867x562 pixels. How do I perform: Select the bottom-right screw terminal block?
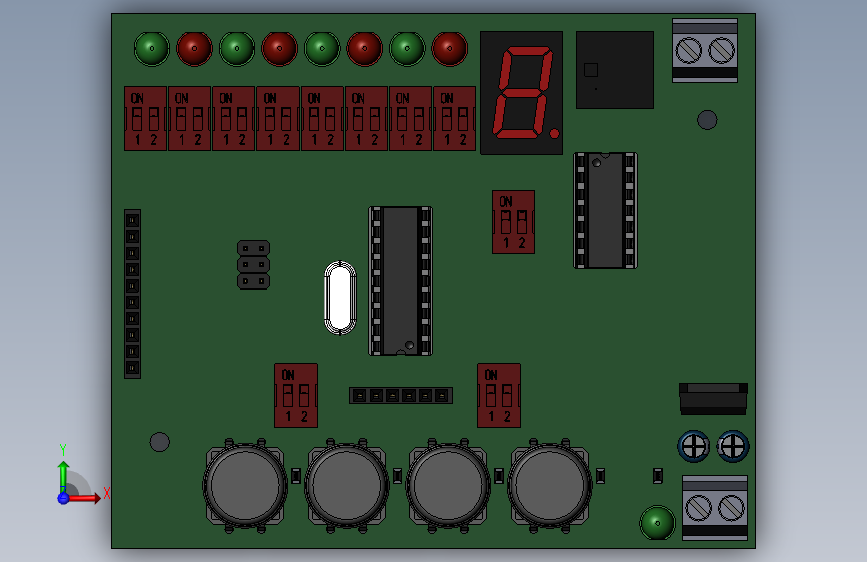click(x=715, y=508)
